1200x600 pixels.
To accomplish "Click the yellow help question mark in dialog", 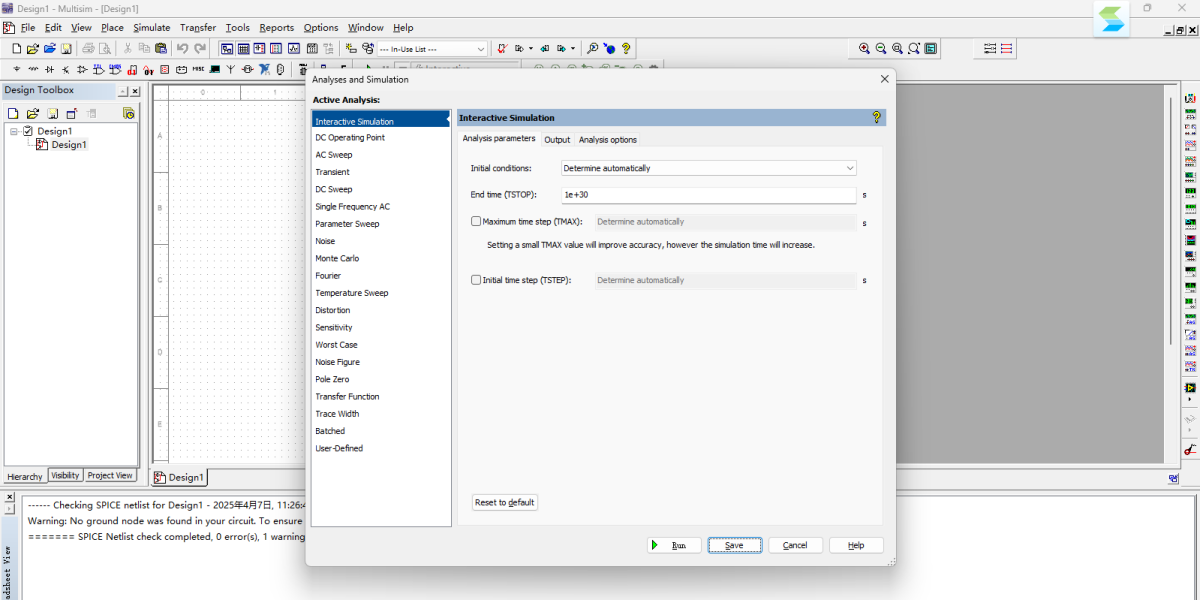I will [877, 118].
